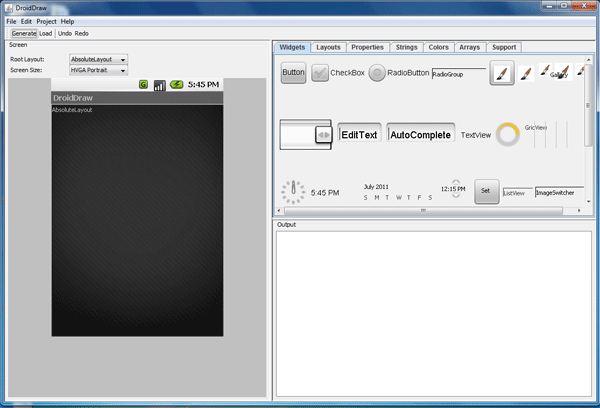600x408 pixels.
Task: Switch to the Arrays tab
Action: 470,47
